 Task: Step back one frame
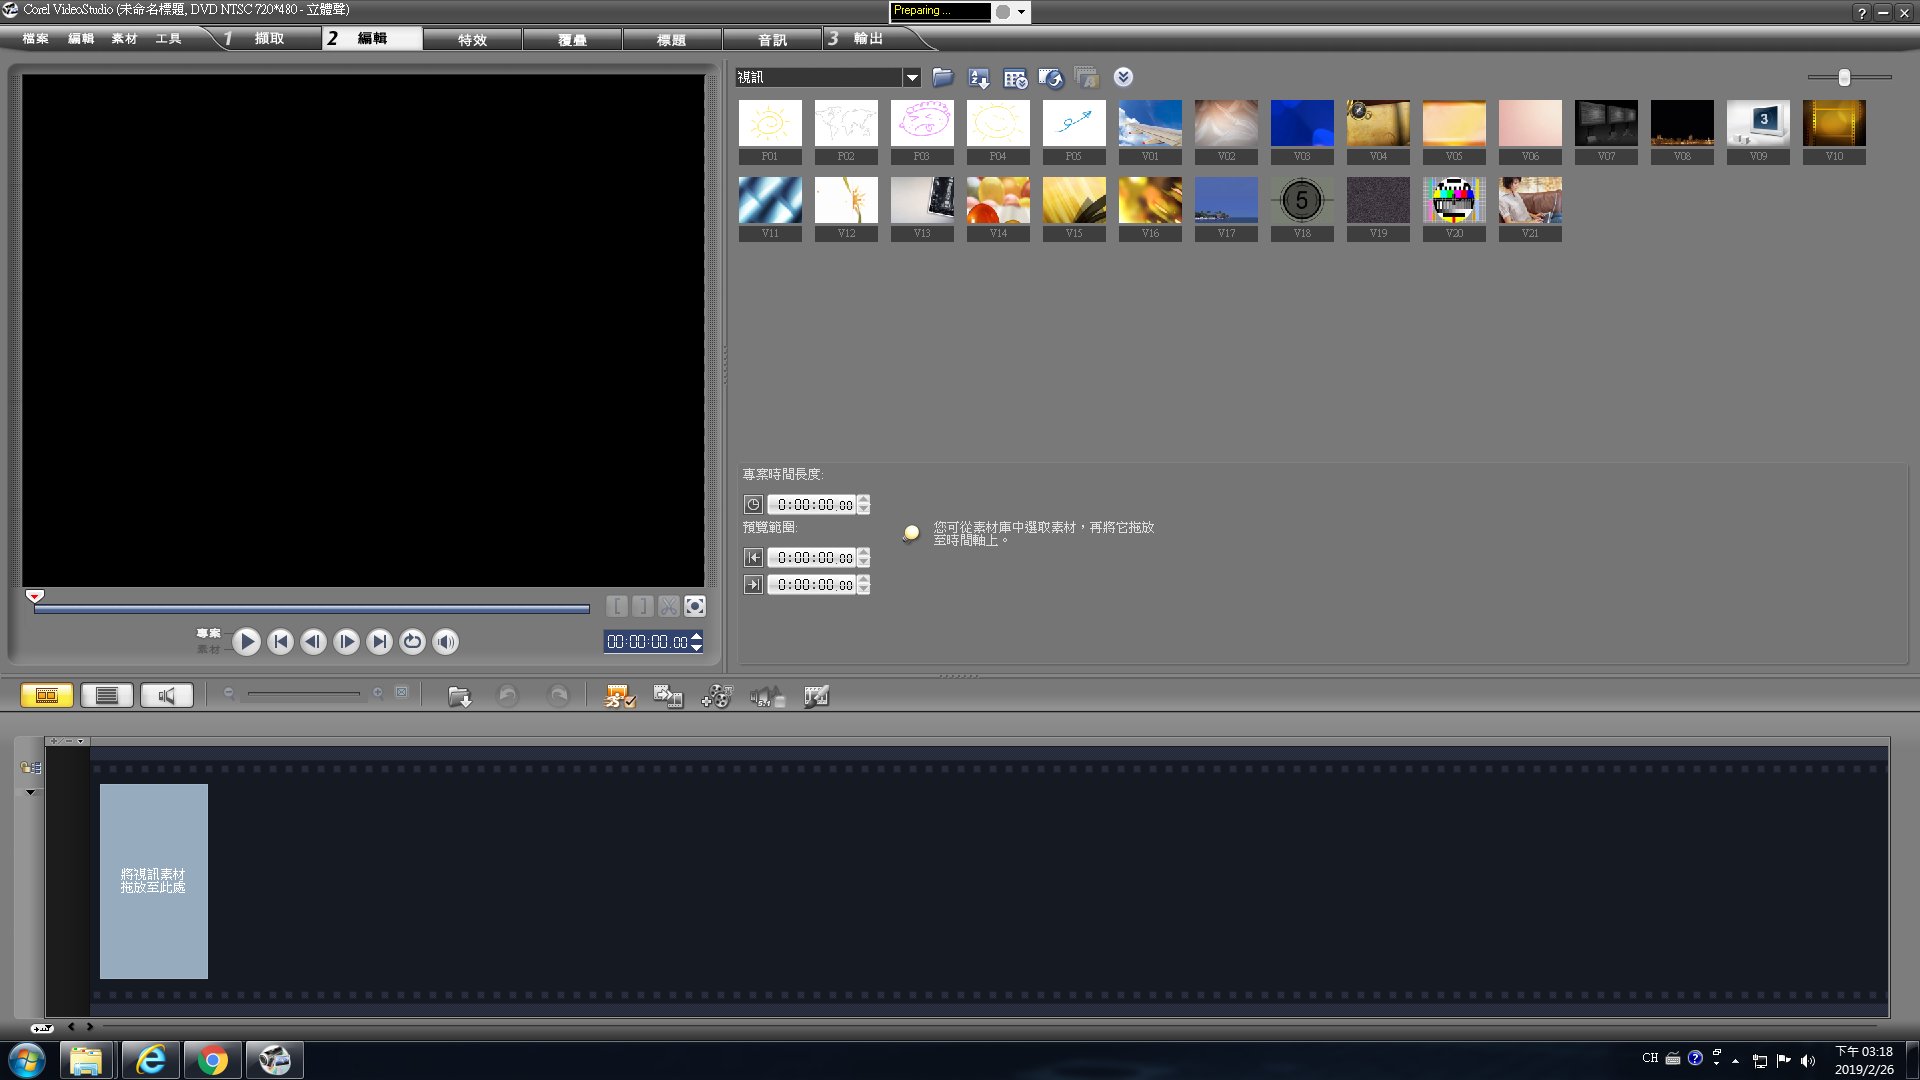314,641
